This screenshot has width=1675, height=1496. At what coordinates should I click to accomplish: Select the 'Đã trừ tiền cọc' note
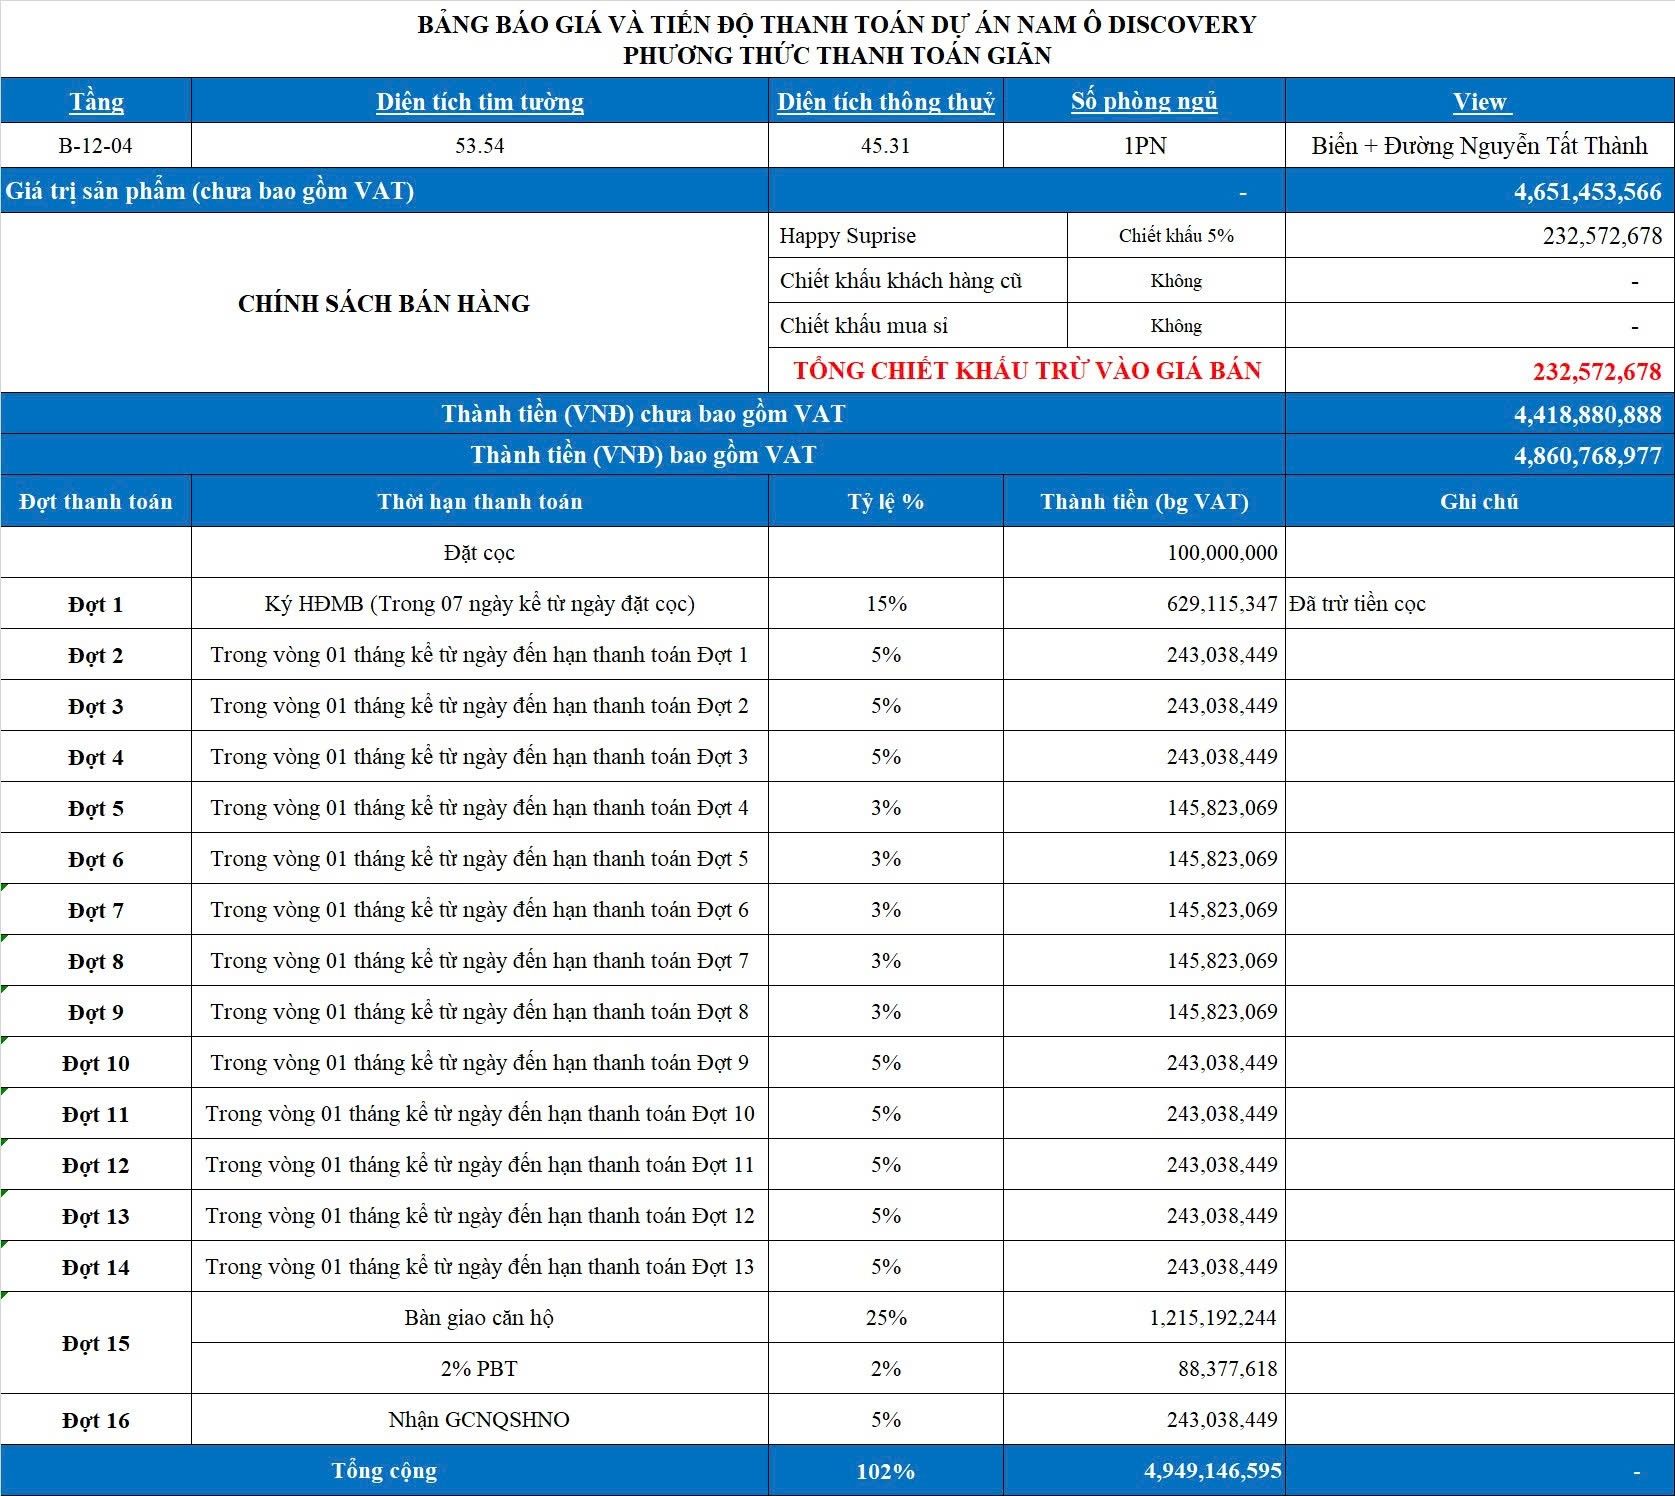[1480, 604]
